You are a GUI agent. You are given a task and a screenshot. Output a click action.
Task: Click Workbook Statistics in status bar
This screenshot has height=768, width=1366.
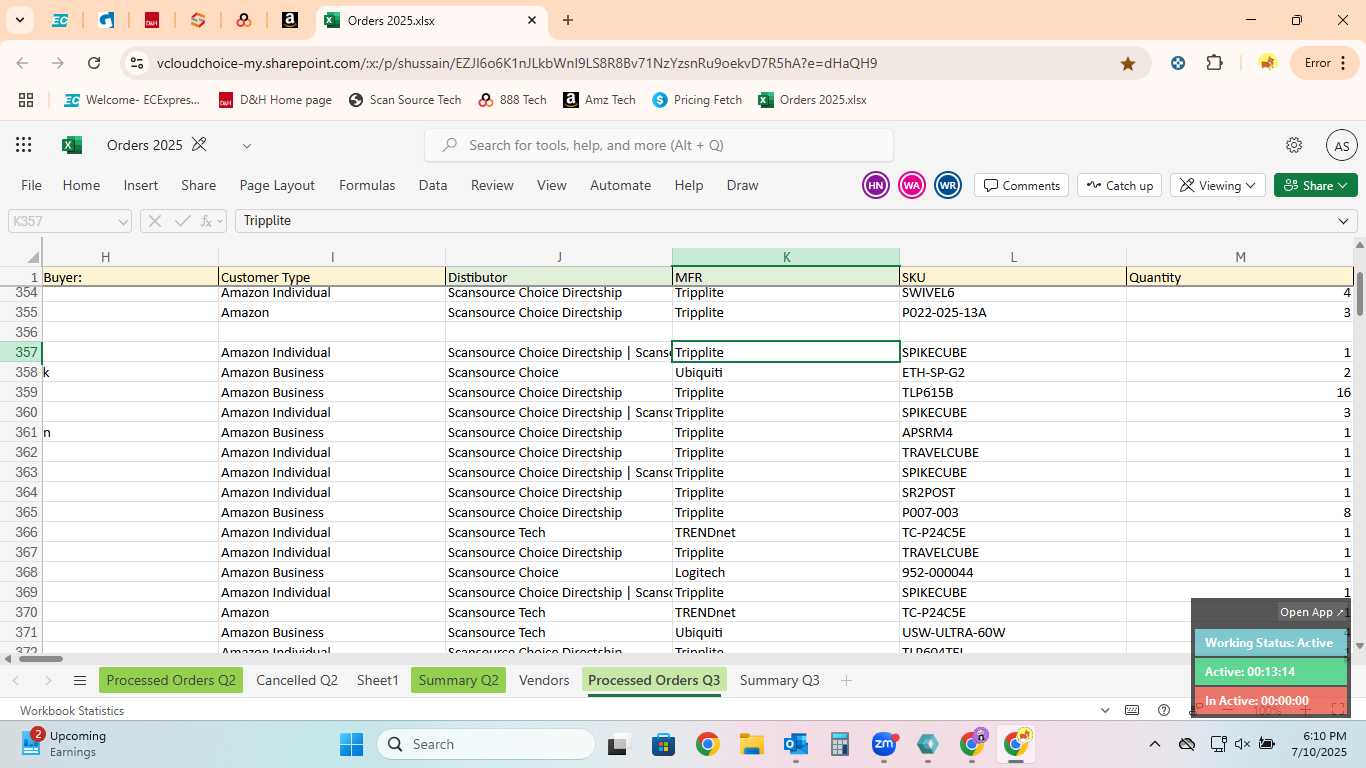point(72,710)
